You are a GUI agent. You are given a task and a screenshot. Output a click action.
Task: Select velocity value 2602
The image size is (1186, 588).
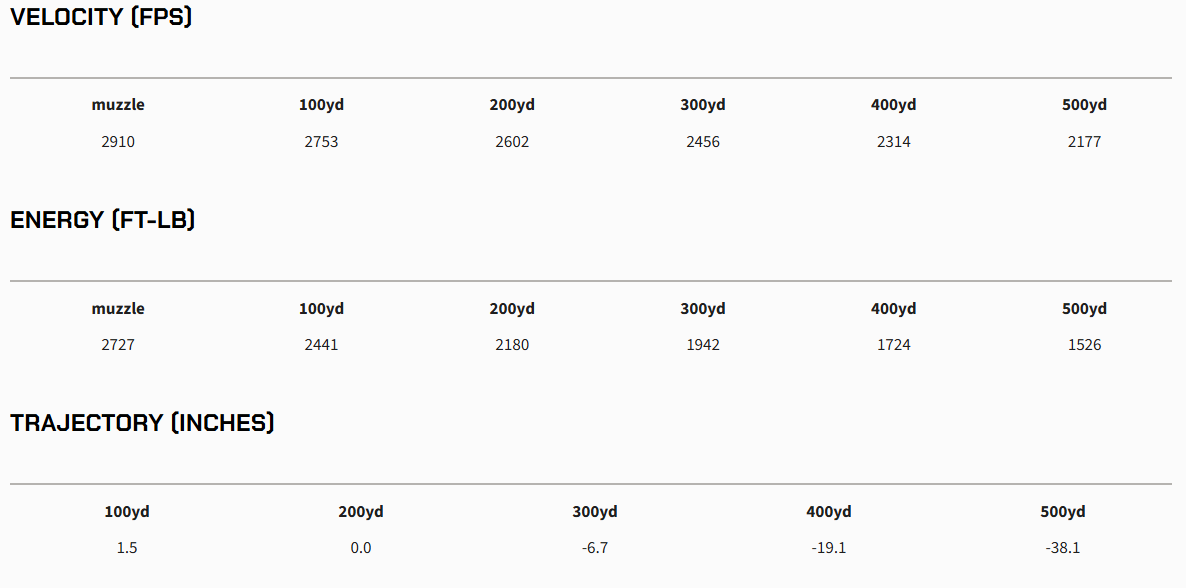click(512, 142)
